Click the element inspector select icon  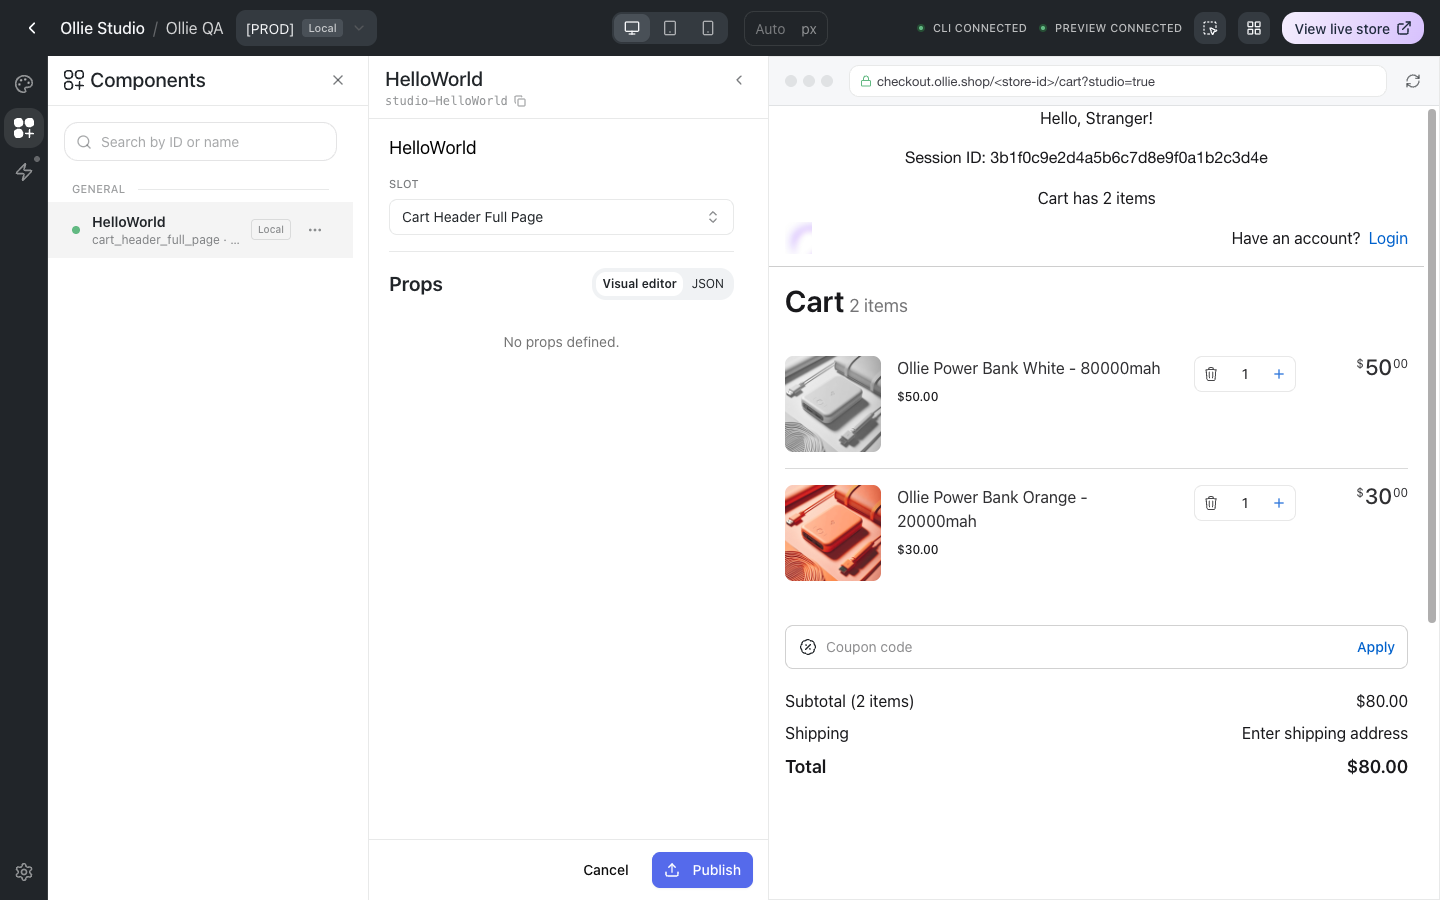1210,28
